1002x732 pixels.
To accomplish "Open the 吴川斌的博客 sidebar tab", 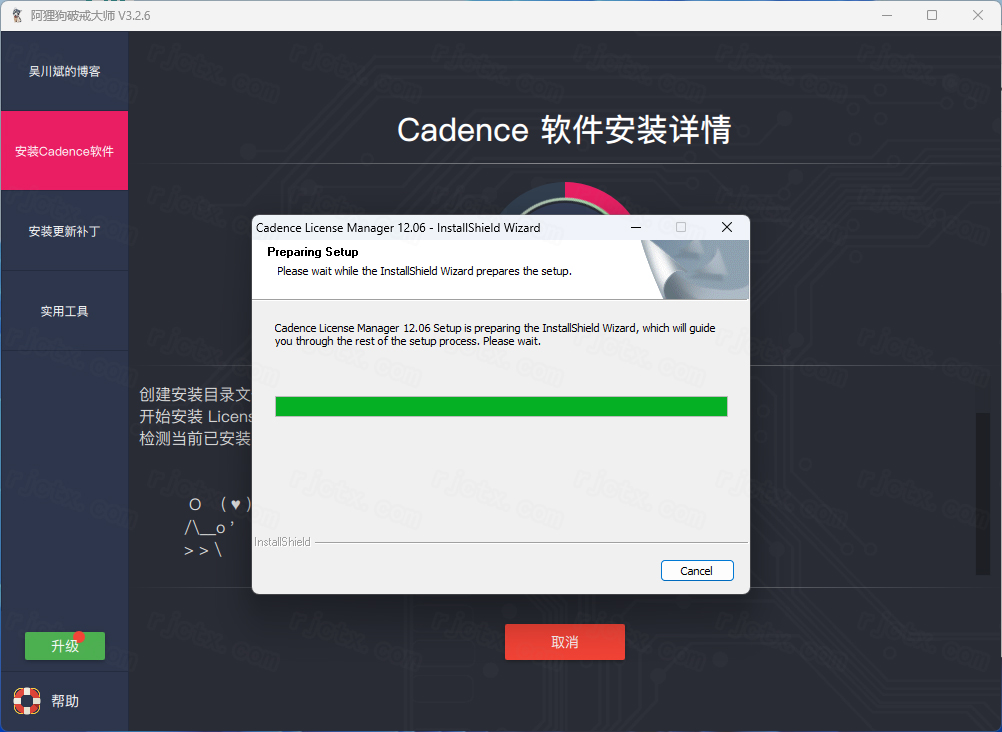I will coord(65,71).
